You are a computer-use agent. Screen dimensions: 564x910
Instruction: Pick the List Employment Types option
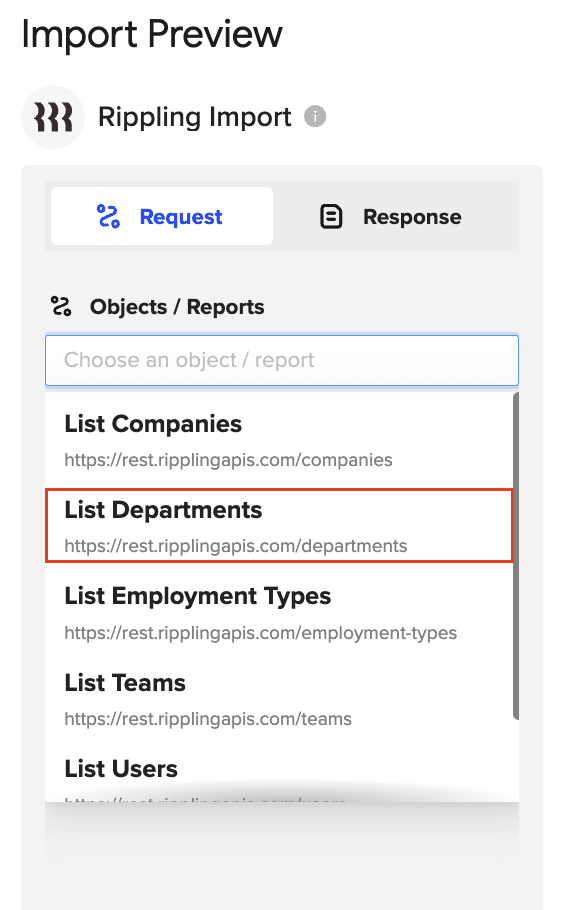pos(279,613)
